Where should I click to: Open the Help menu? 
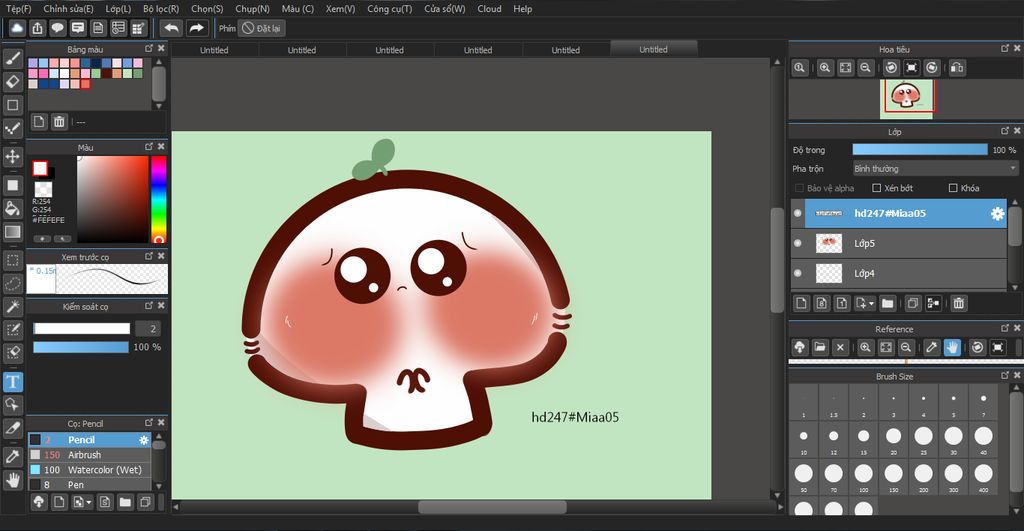522,8
